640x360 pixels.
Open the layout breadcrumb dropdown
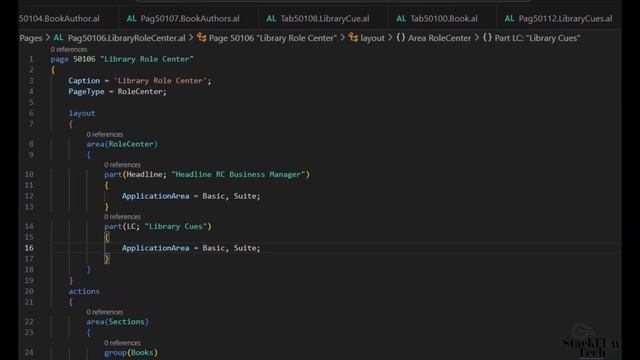(372, 38)
